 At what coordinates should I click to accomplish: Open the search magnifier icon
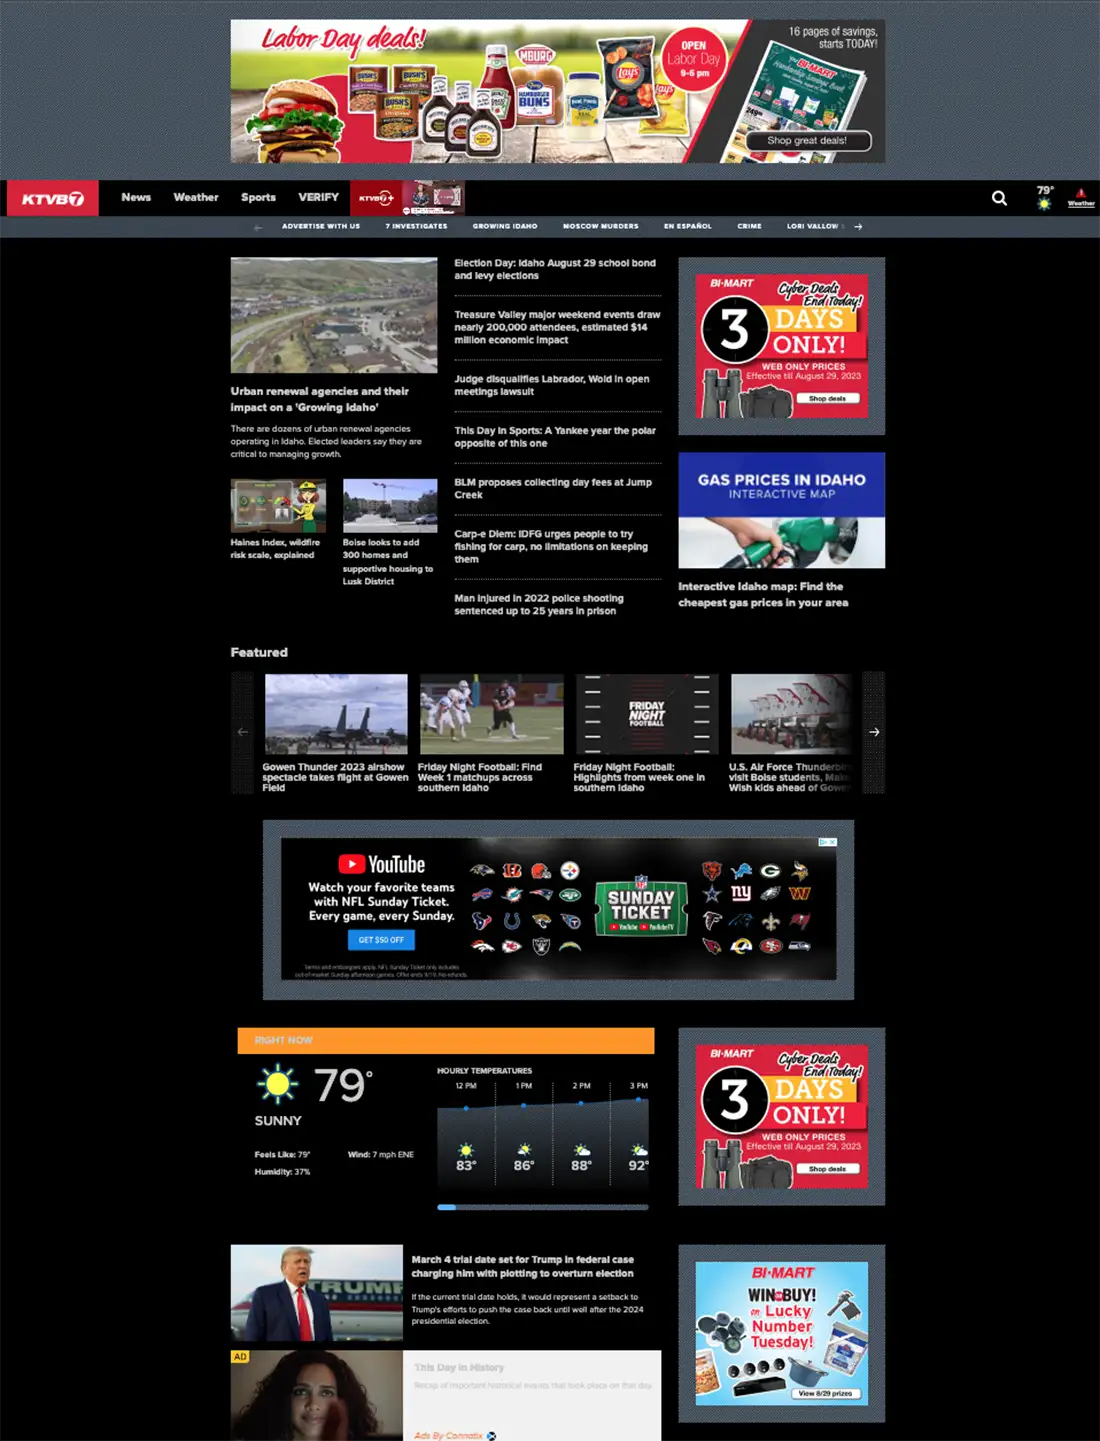[999, 198]
